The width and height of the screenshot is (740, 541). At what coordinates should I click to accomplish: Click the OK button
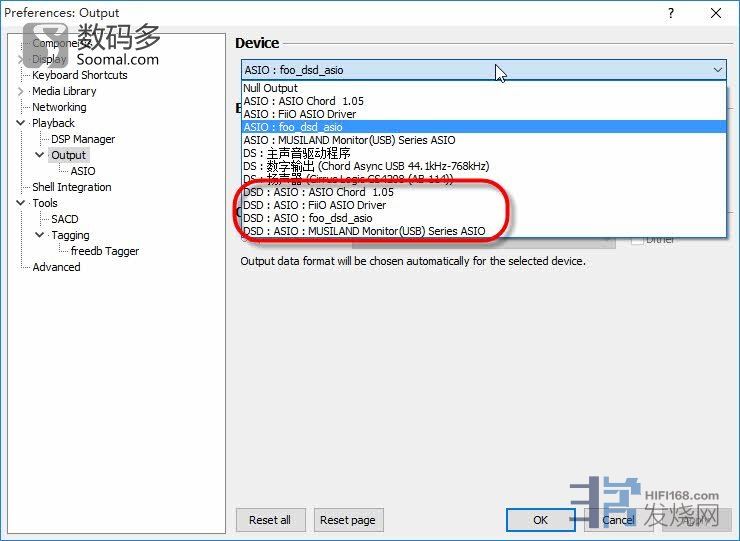point(540,520)
